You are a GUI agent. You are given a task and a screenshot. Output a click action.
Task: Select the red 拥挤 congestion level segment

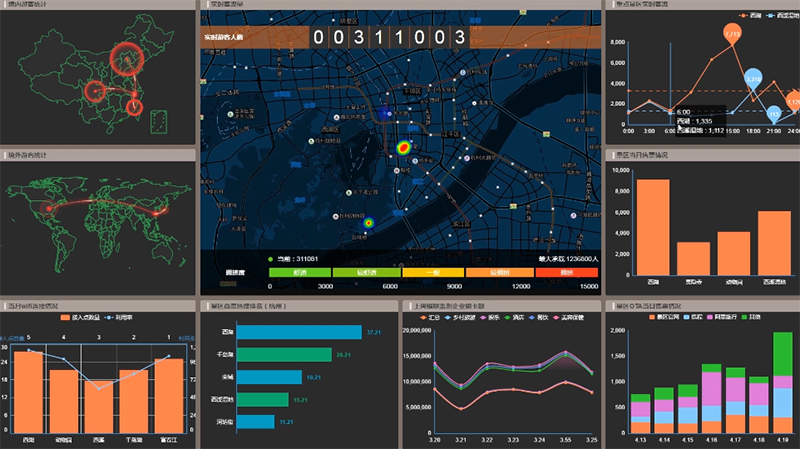pos(566,272)
